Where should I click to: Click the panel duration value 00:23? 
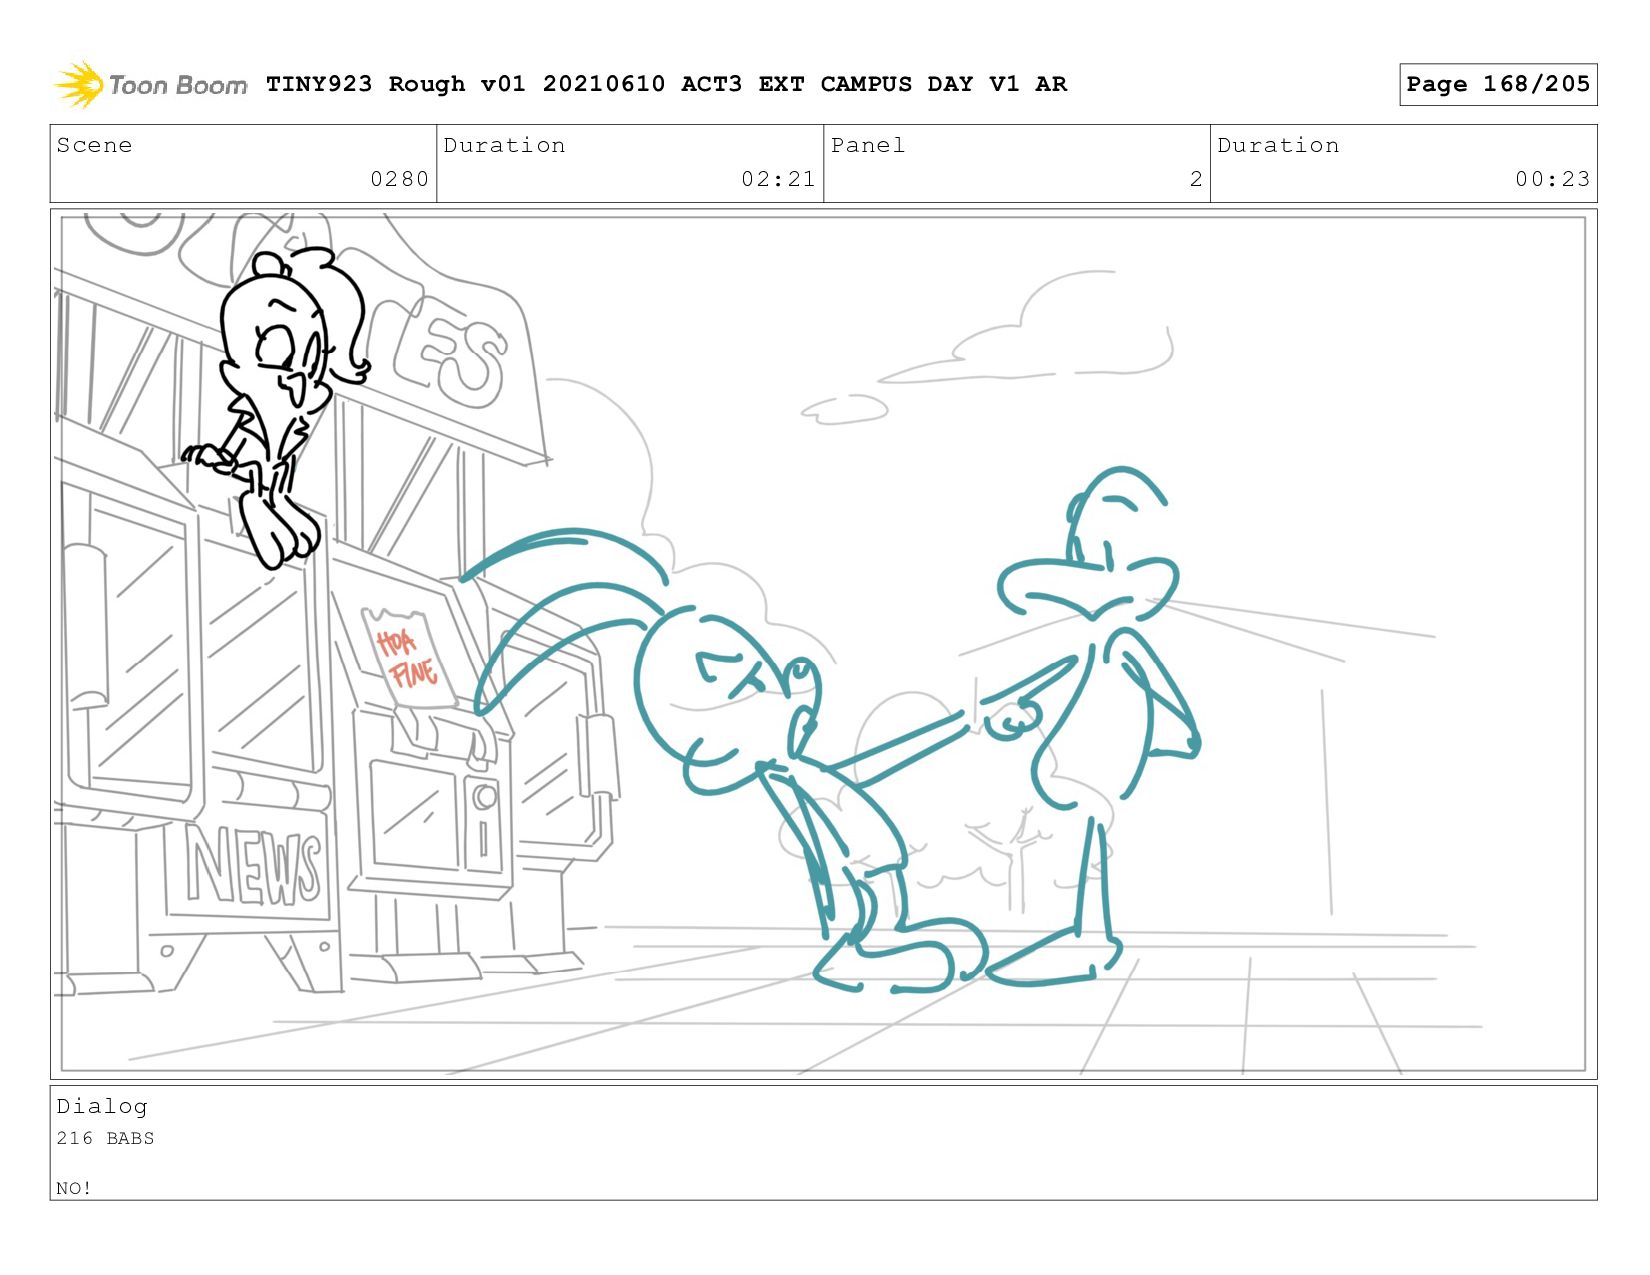(x=1553, y=179)
